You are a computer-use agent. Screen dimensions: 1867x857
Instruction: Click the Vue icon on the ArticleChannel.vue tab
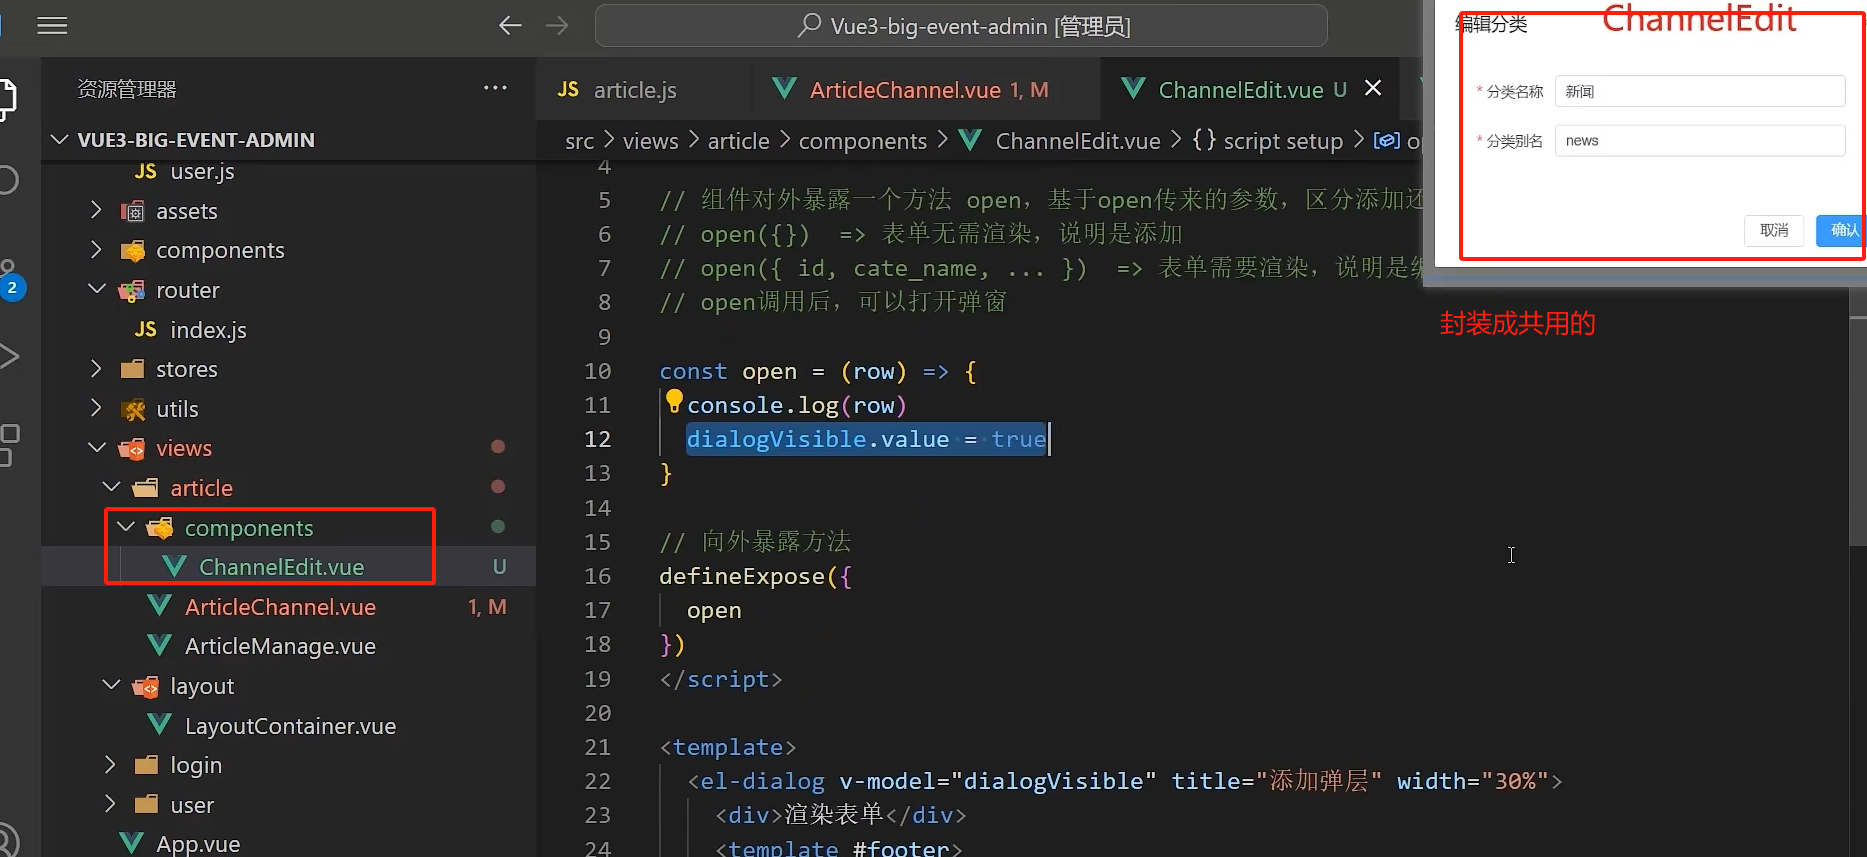click(784, 89)
